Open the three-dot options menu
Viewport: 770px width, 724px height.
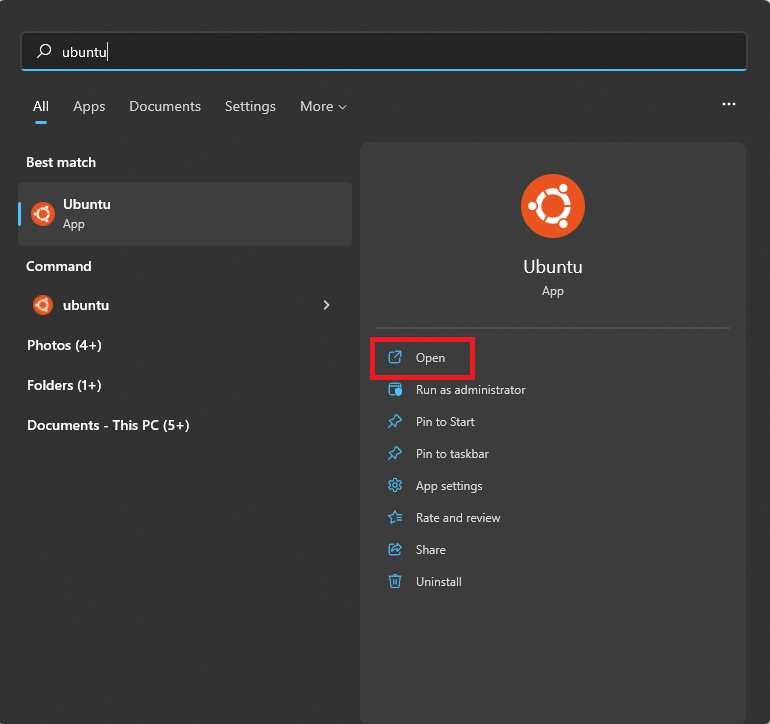click(729, 104)
